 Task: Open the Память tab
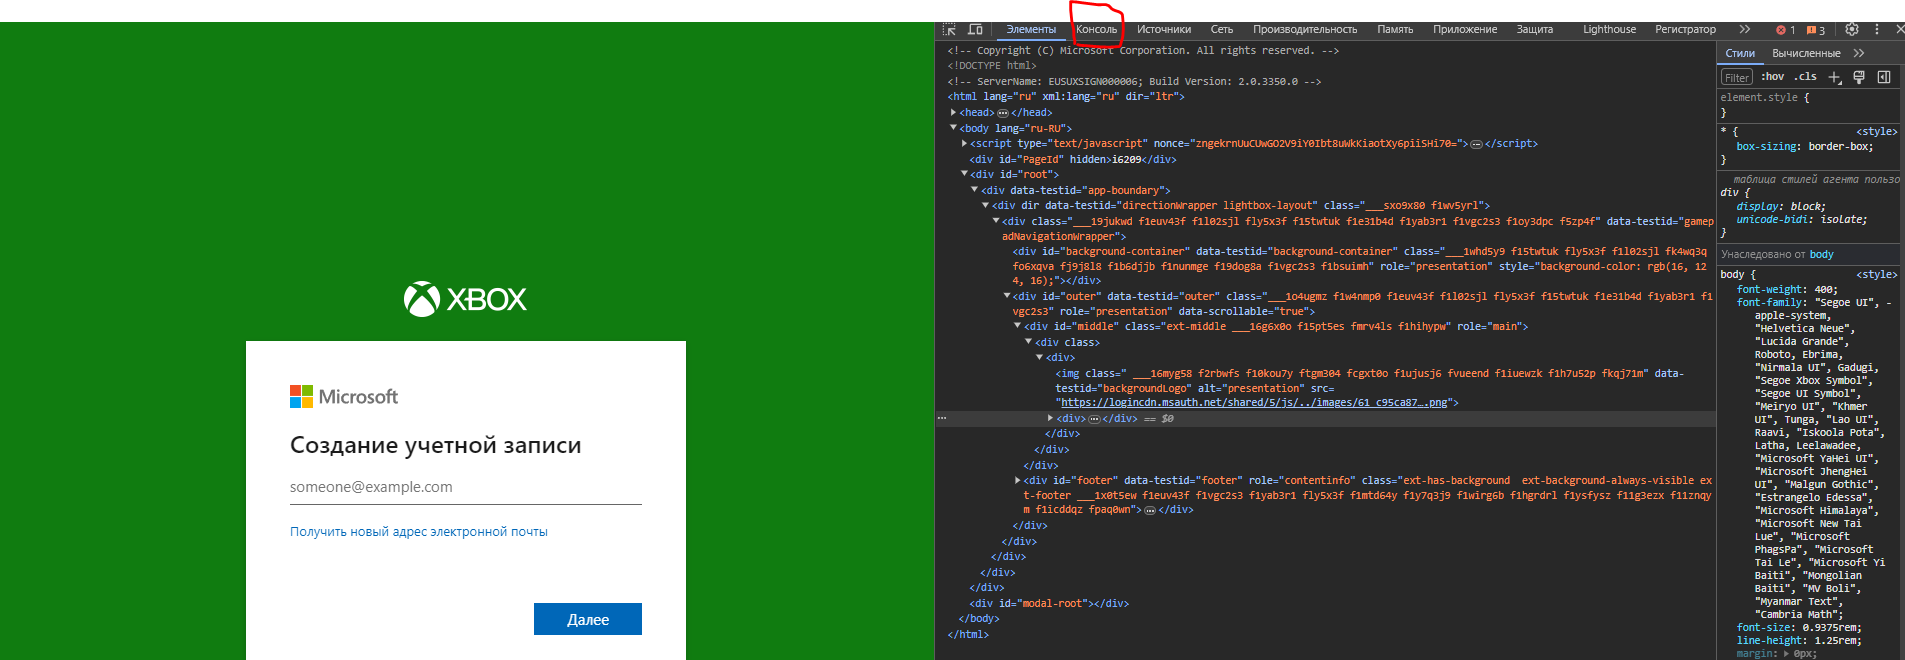[1395, 30]
